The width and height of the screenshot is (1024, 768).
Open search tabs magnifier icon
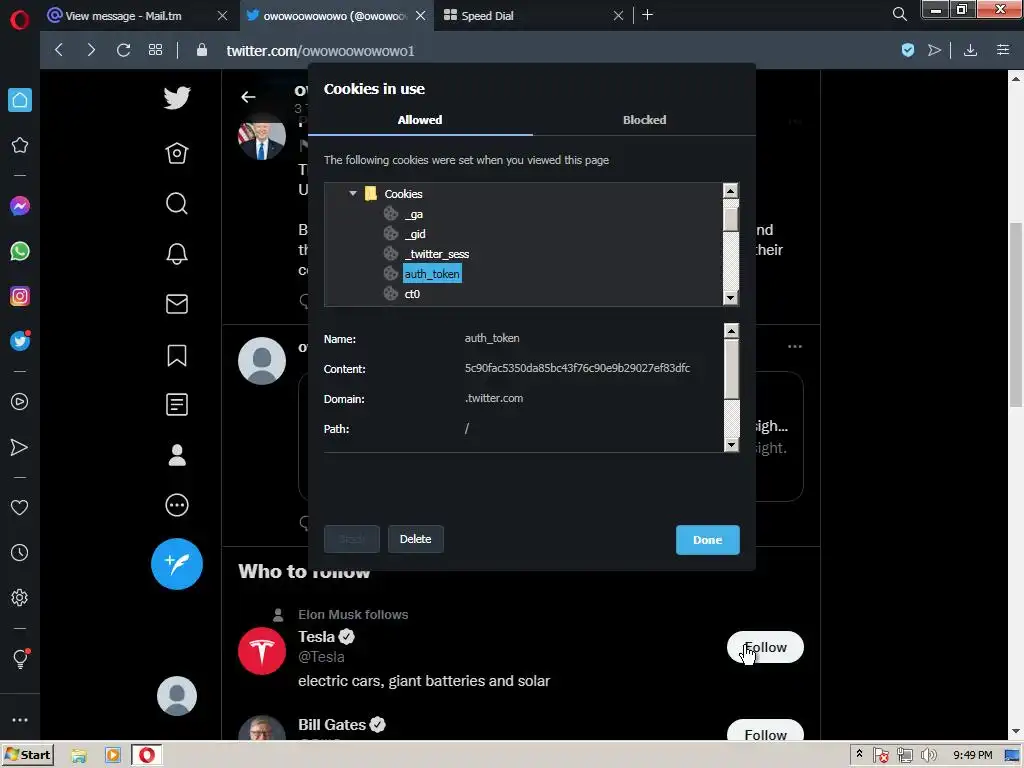[x=899, y=14]
